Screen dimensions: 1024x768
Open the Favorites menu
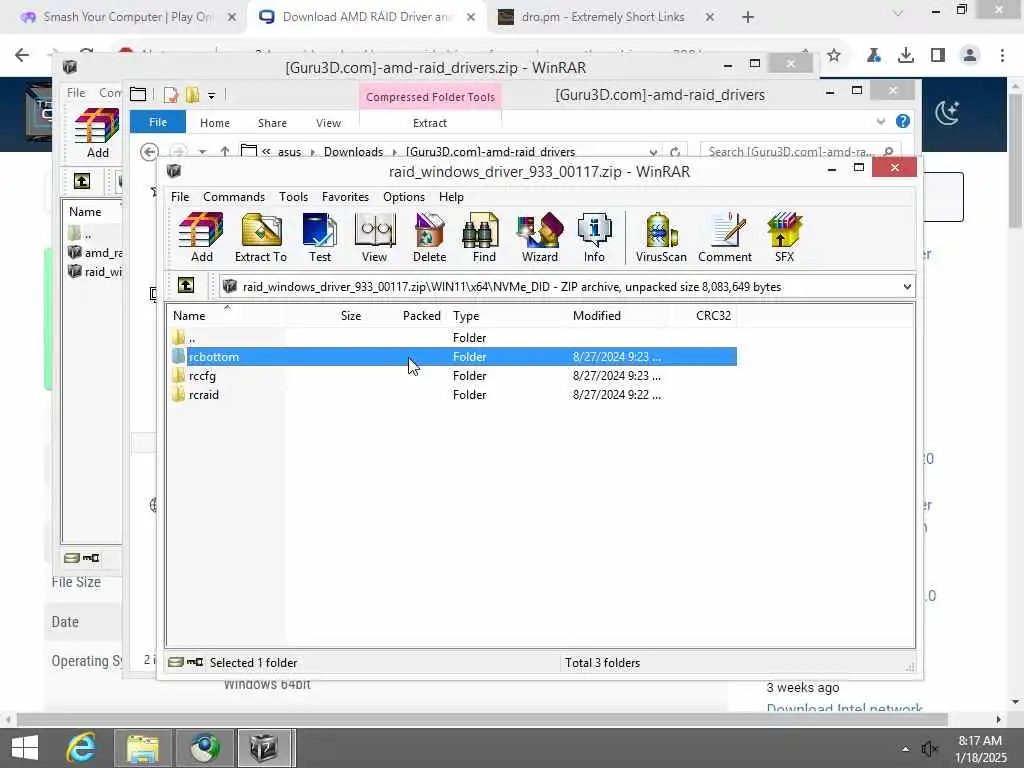(345, 197)
